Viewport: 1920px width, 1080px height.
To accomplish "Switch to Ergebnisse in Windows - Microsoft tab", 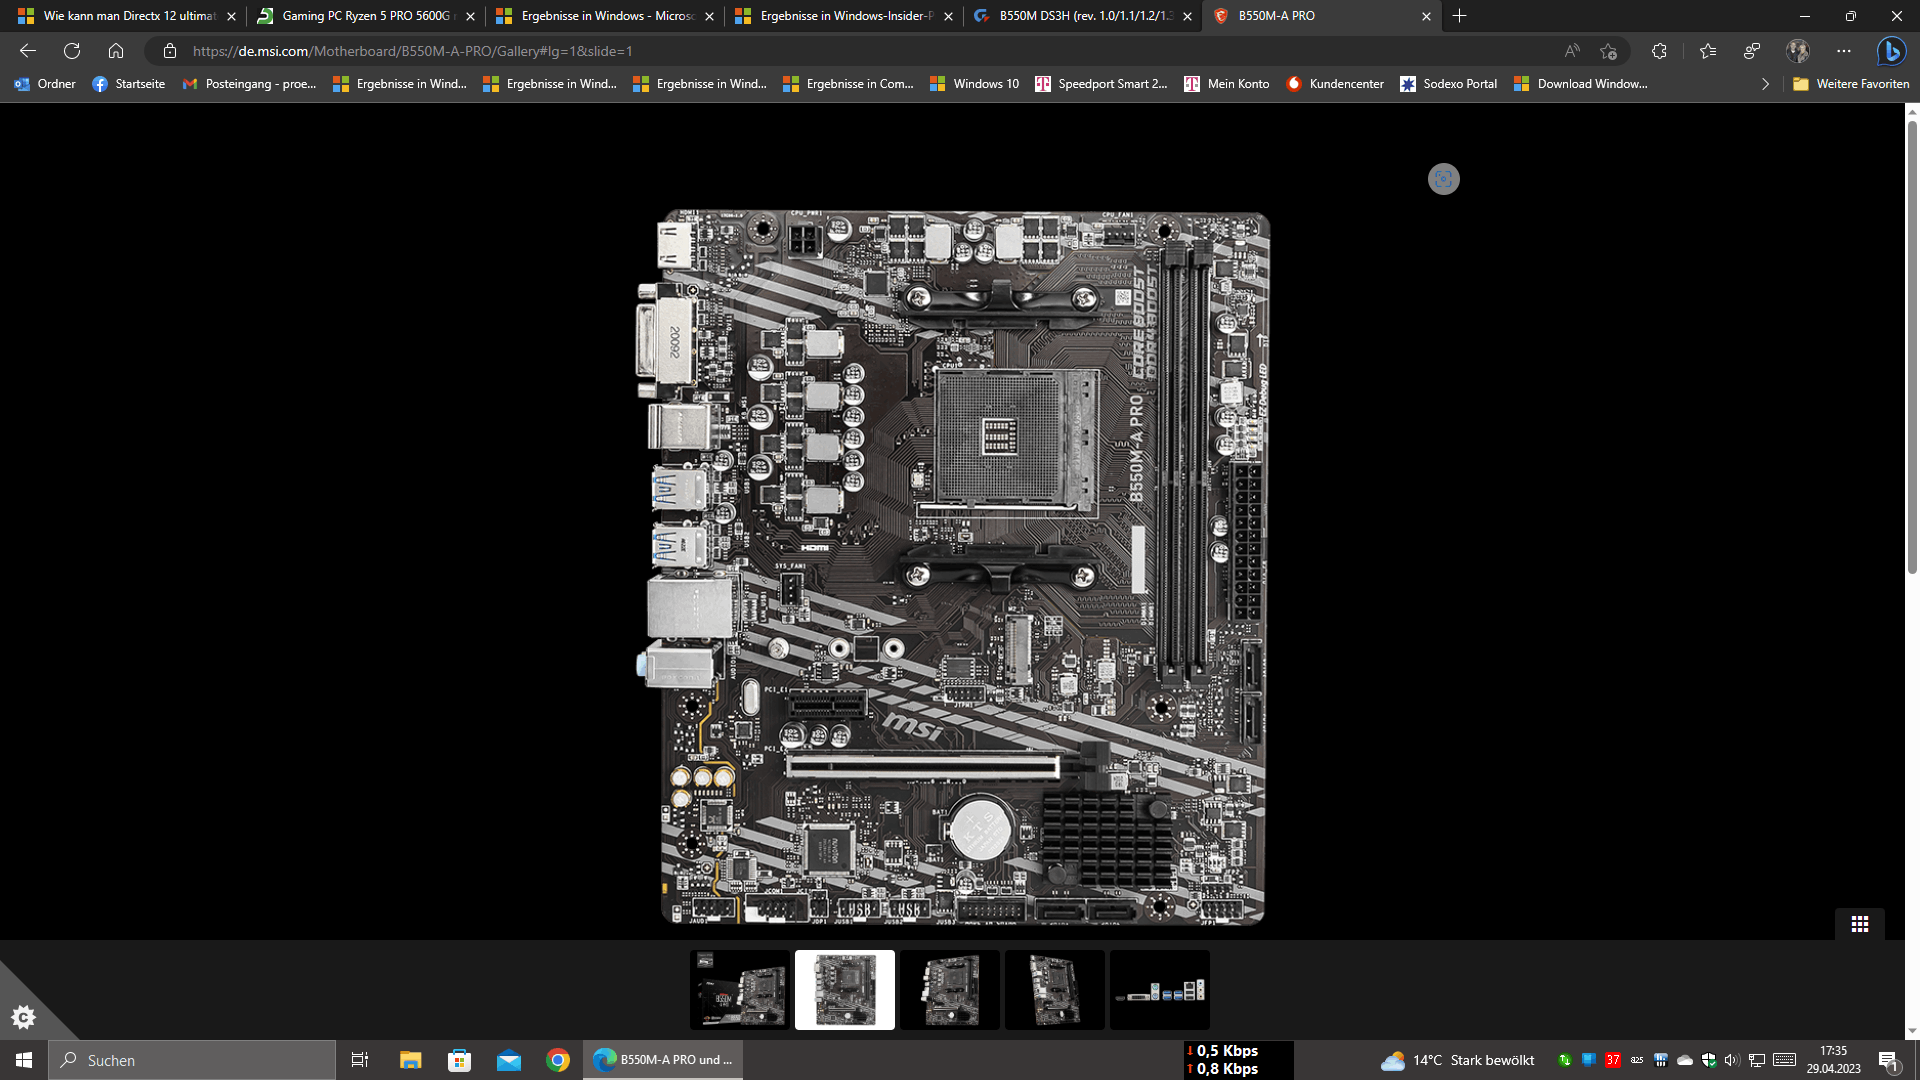I will coord(604,16).
